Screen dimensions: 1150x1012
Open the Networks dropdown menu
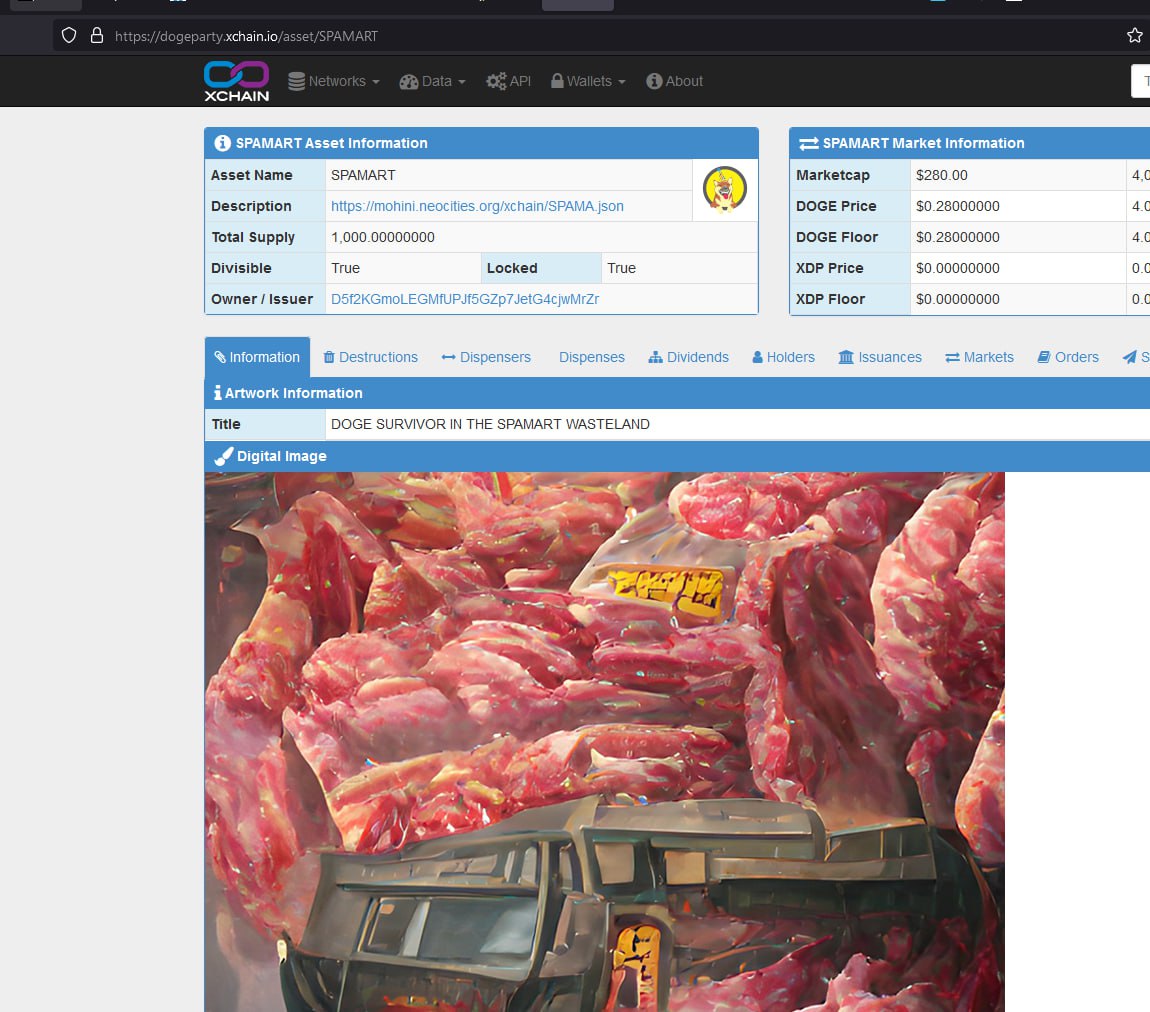(x=334, y=81)
